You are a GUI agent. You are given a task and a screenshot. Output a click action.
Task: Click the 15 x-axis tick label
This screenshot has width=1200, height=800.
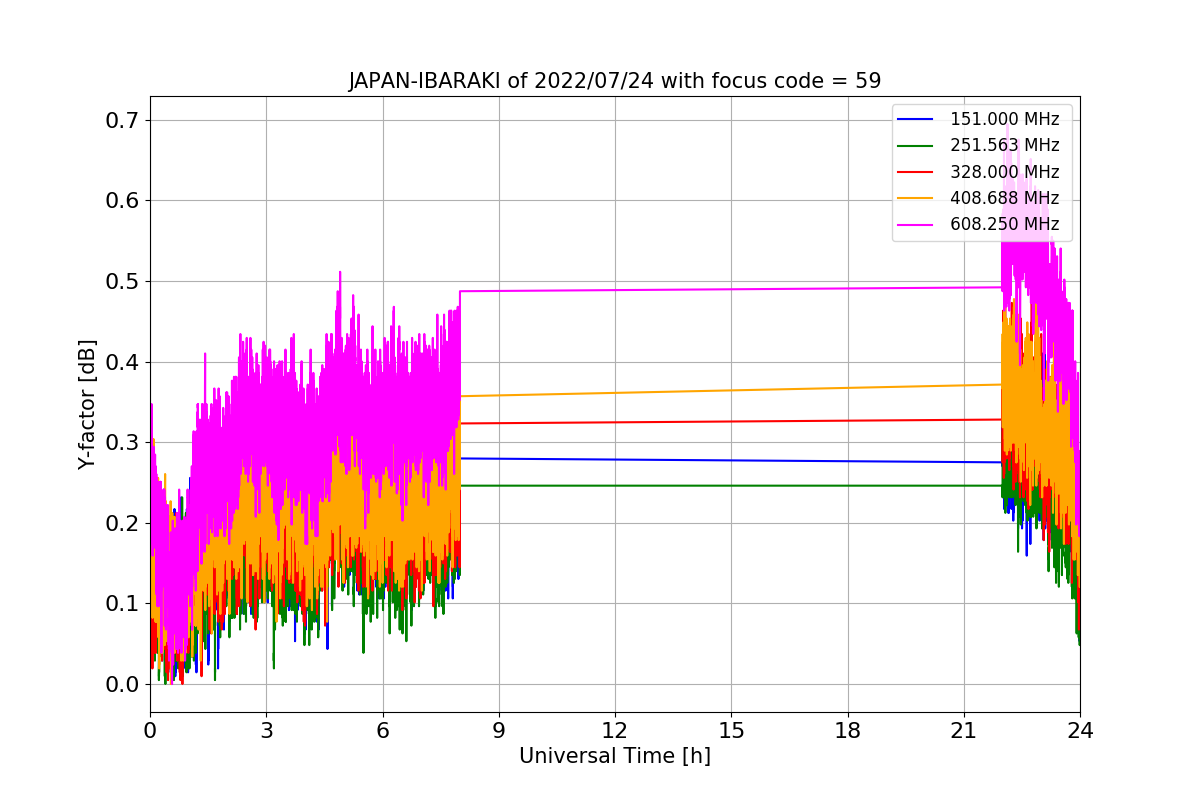pos(731,730)
